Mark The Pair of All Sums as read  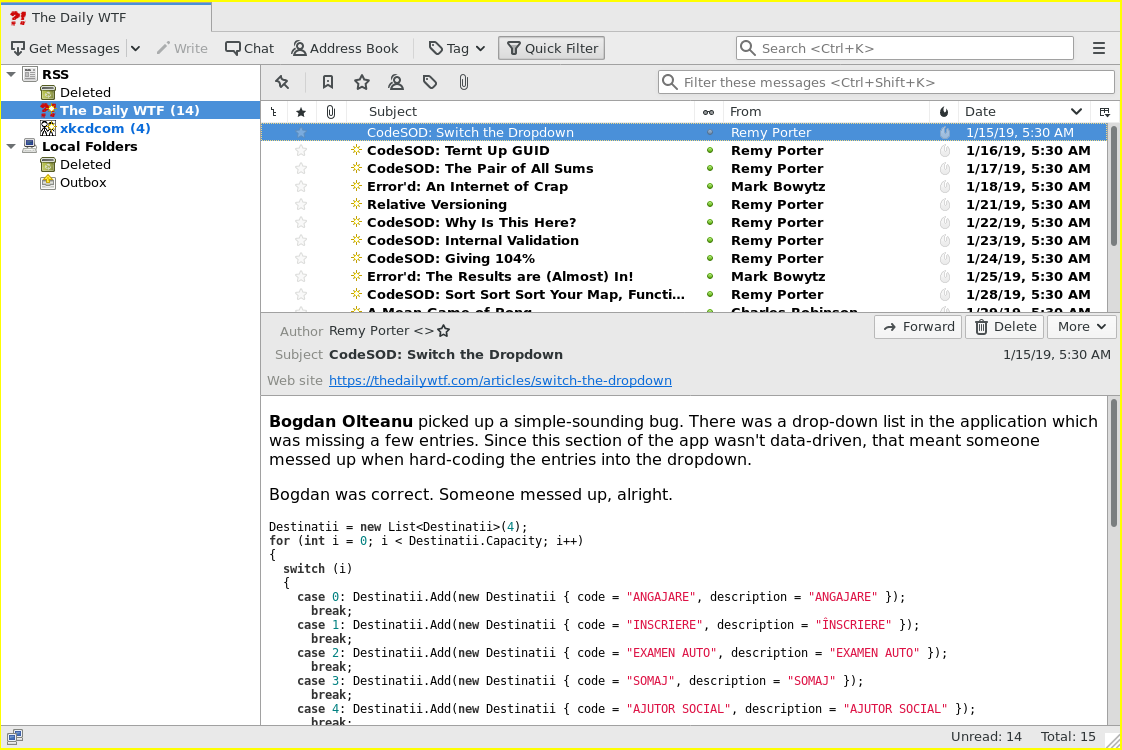tap(710, 168)
